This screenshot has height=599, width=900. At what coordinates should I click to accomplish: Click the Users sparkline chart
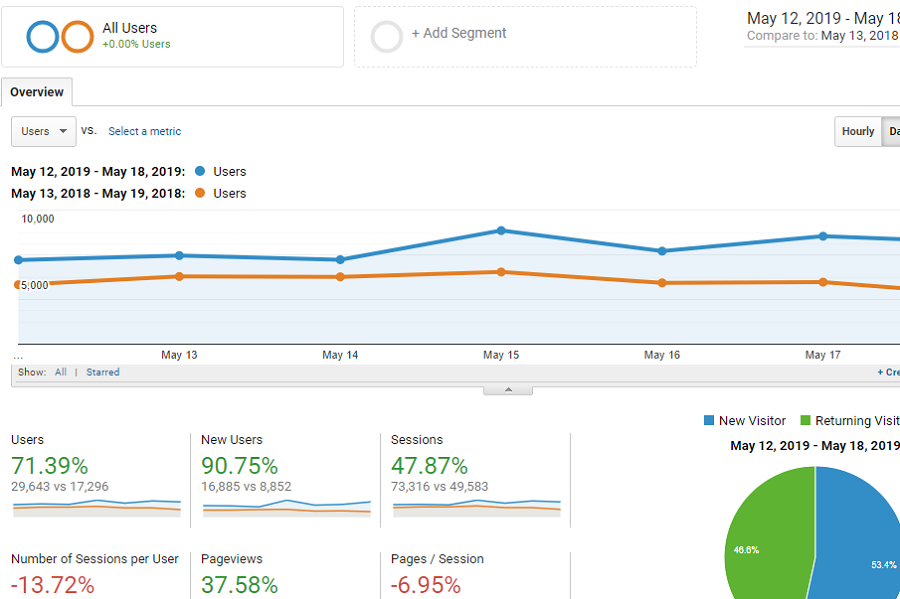(x=97, y=507)
